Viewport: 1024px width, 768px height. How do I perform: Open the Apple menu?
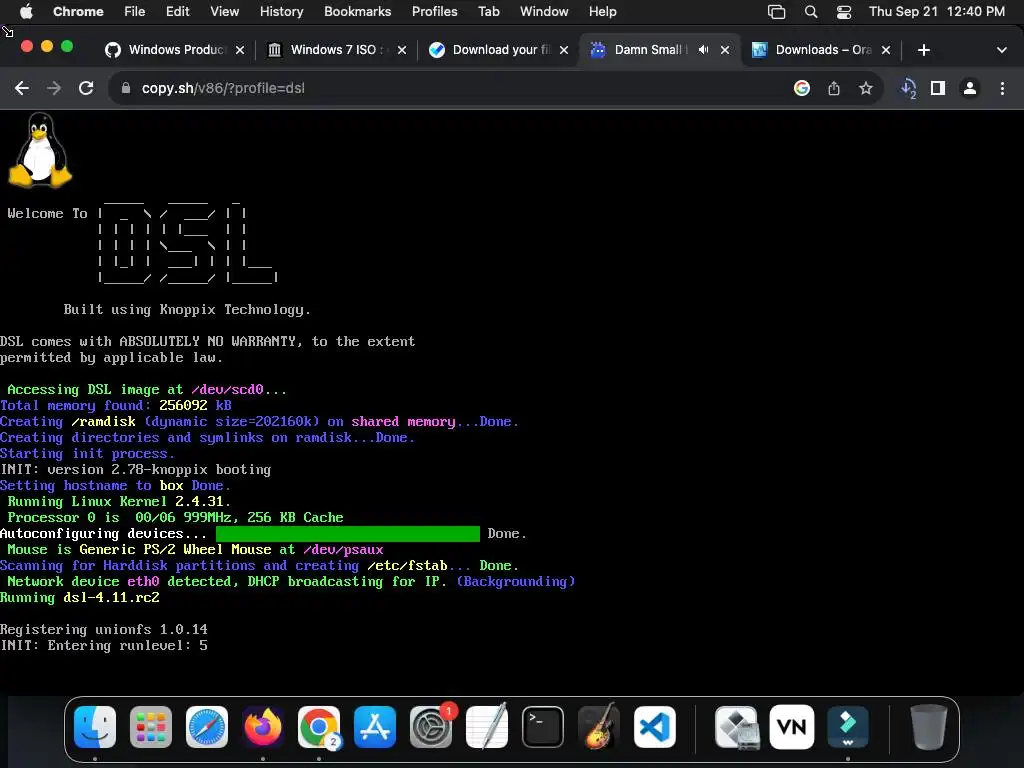click(26, 11)
